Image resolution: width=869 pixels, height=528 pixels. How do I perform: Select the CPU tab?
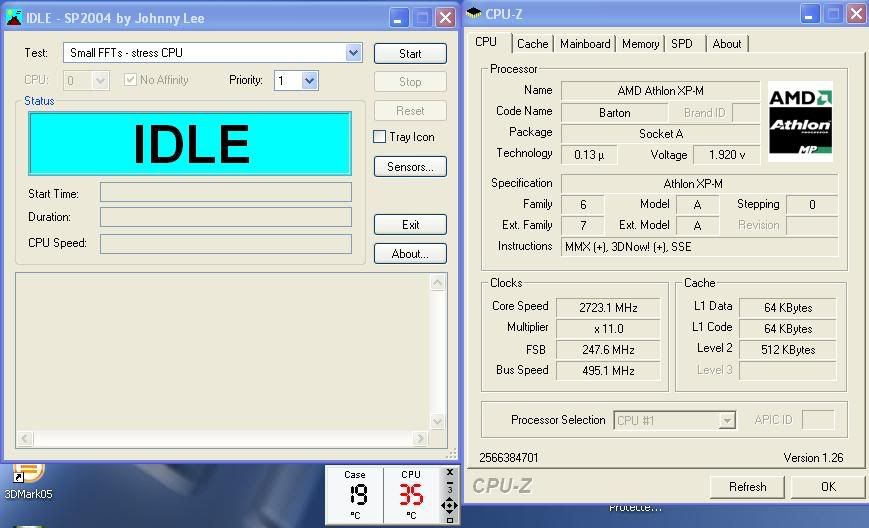tap(486, 42)
